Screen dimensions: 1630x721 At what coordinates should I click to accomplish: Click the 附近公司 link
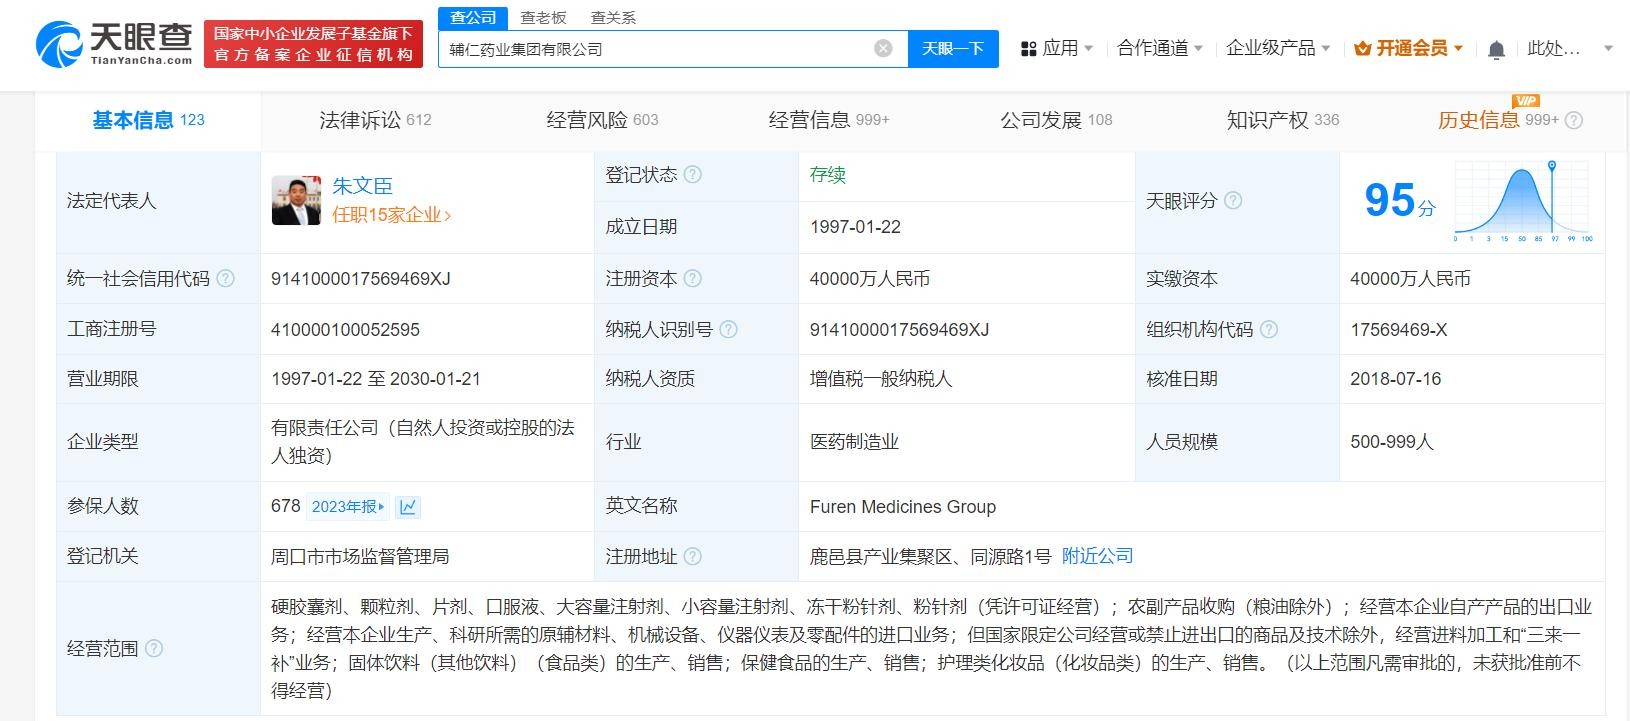point(1097,556)
